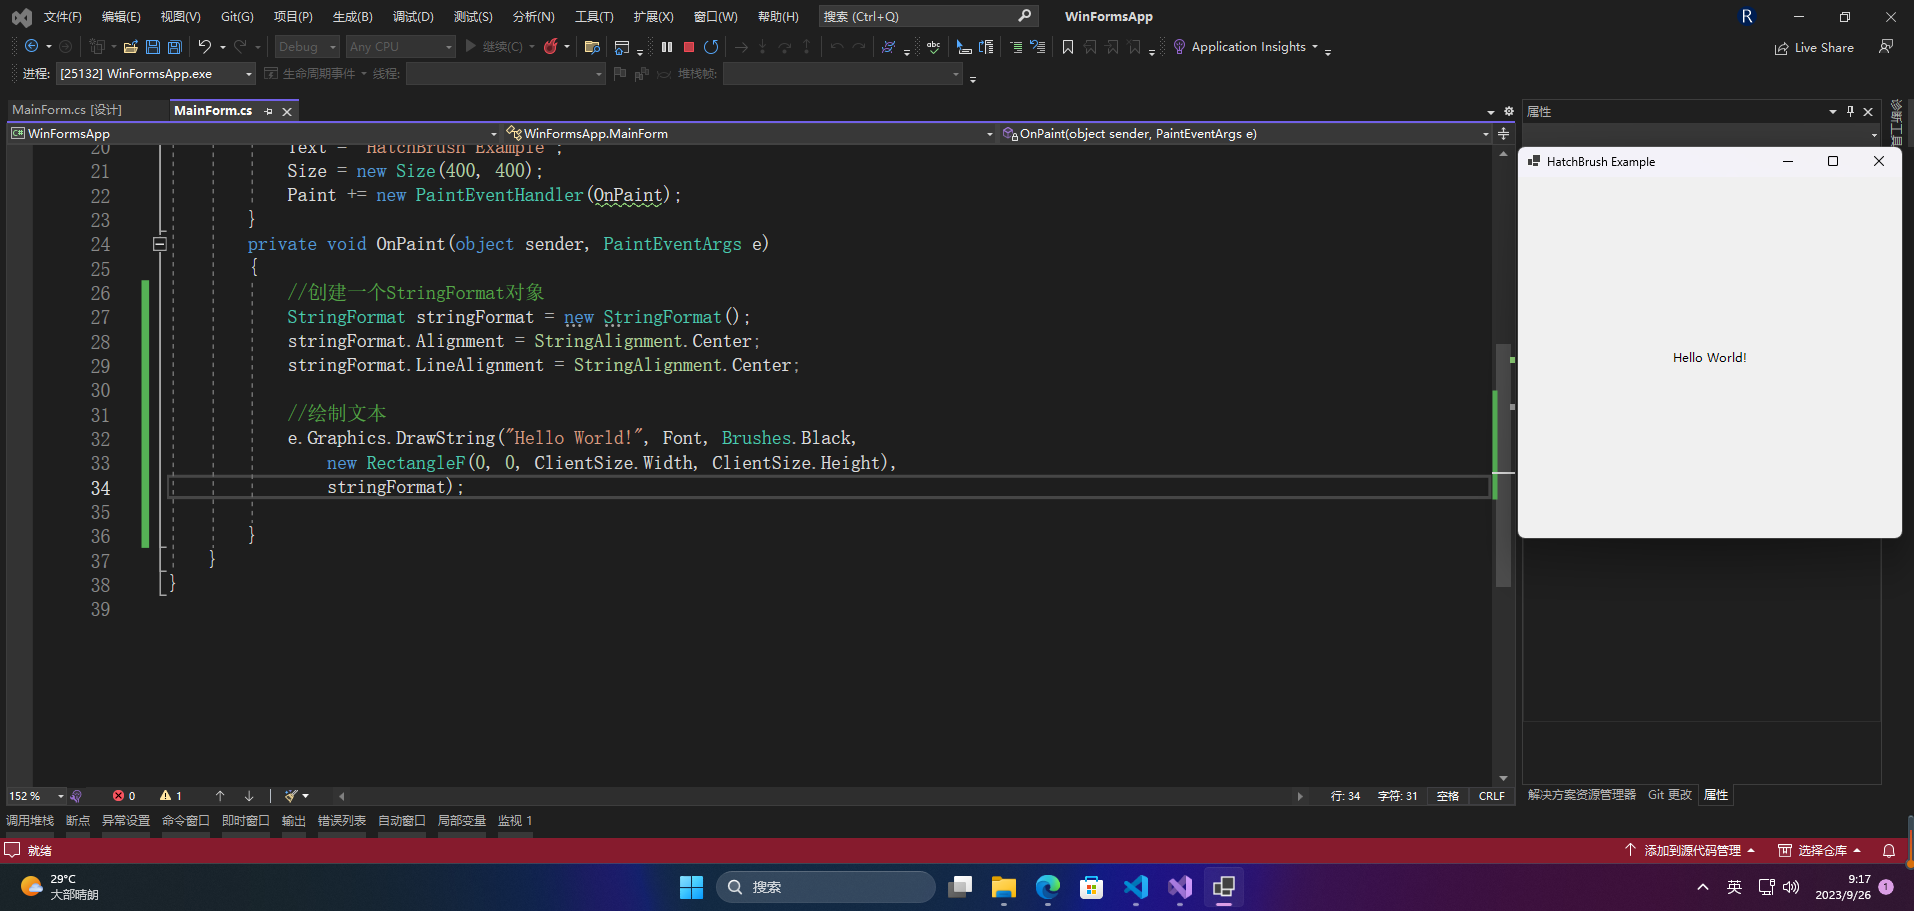Save the current file with the Save icon

coord(153,46)
